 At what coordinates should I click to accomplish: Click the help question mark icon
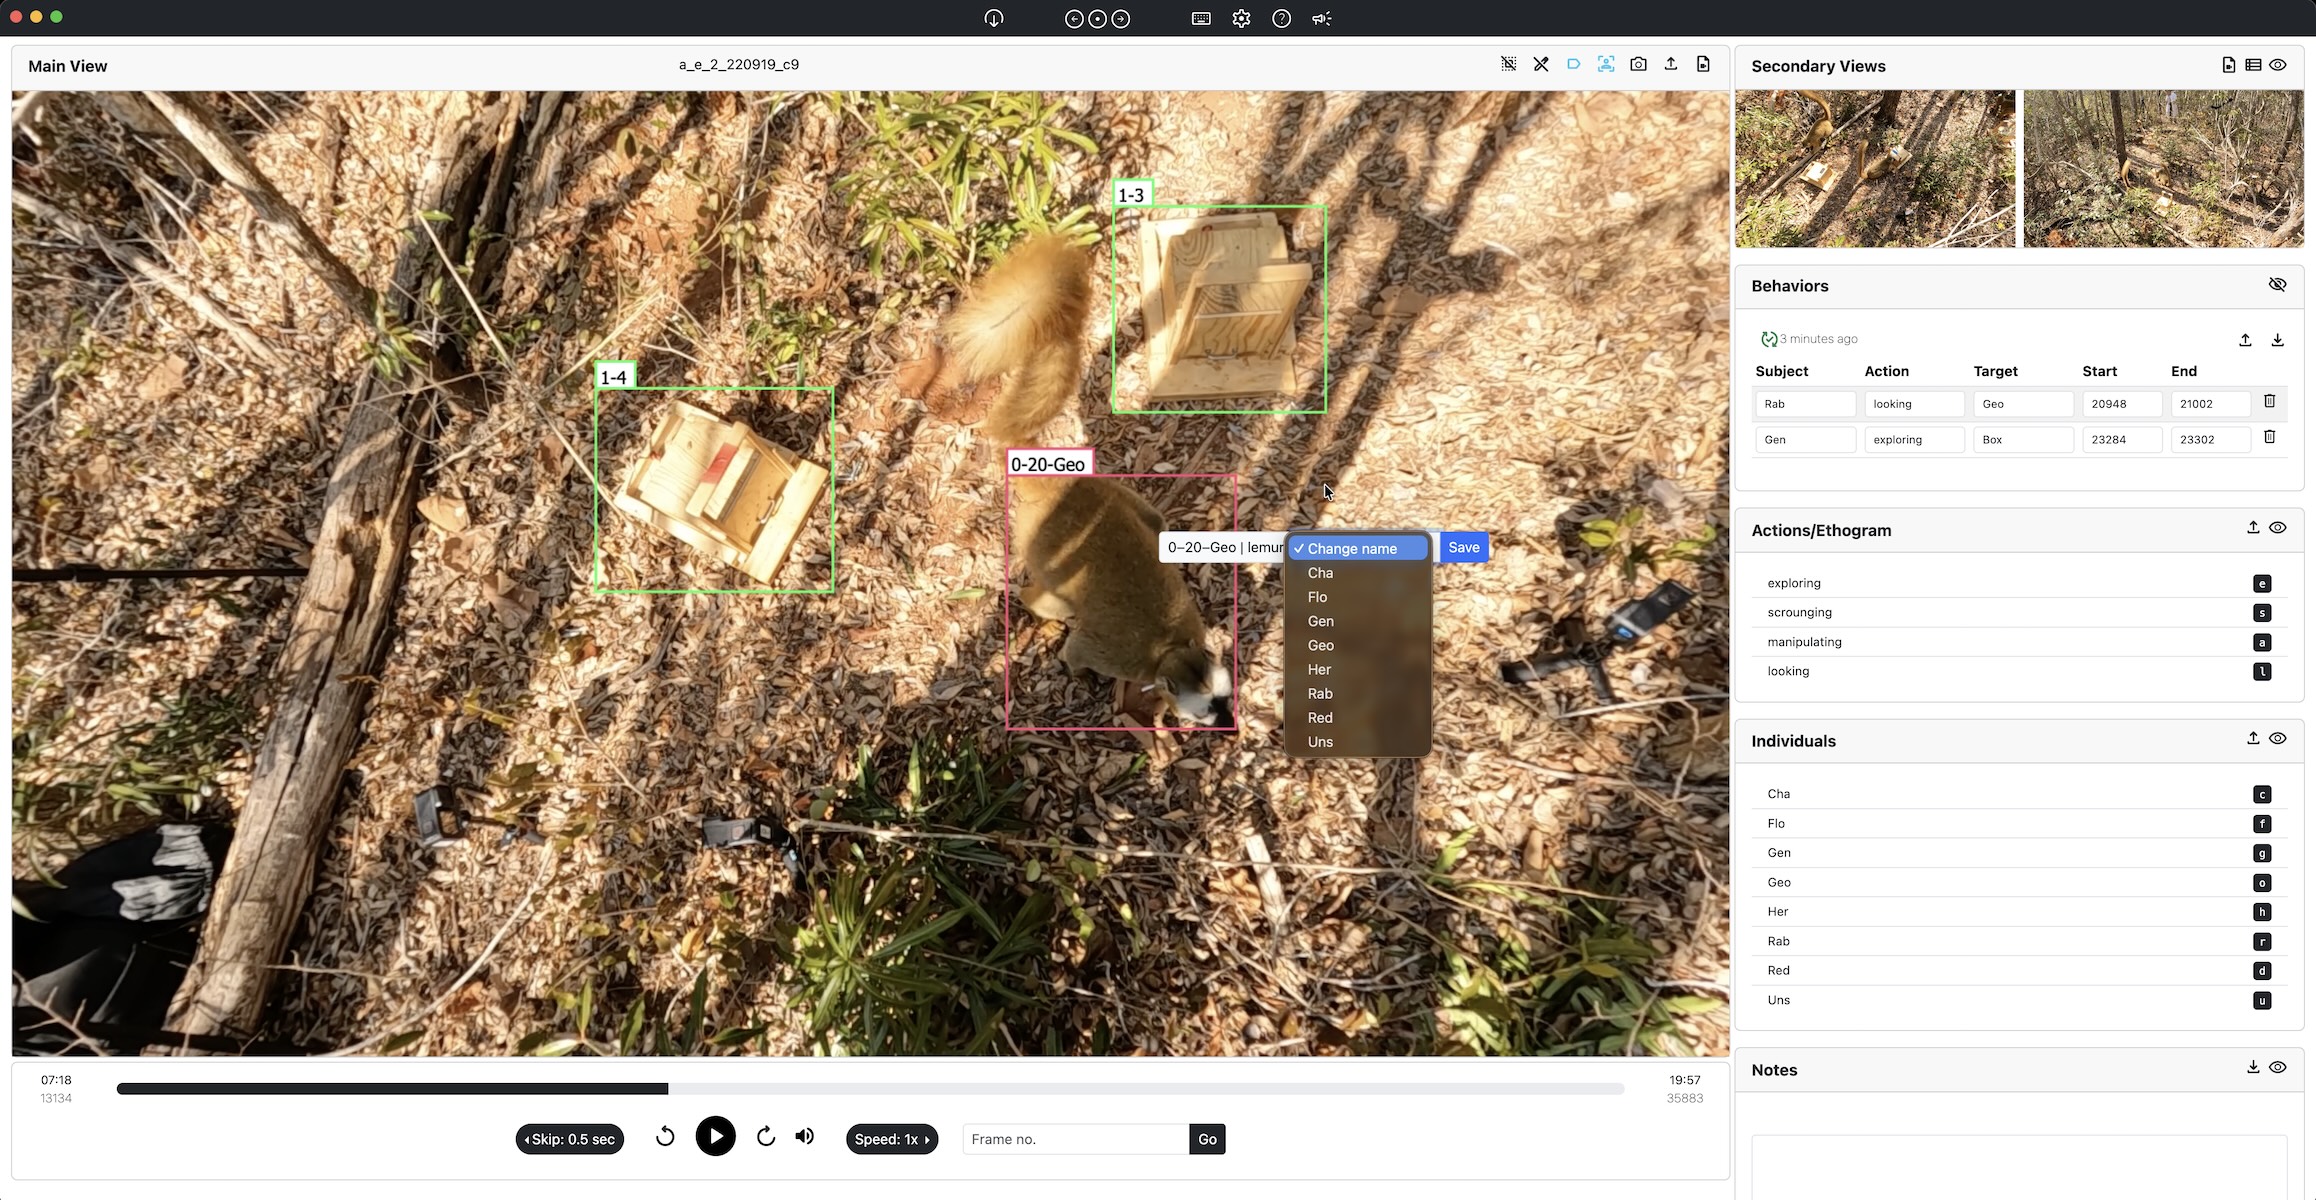coord(1281,19)
